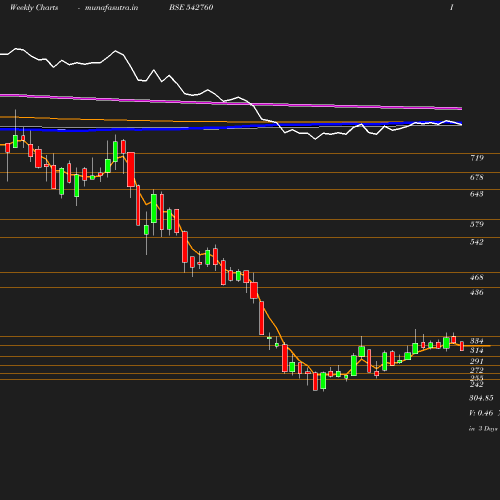The image size is (500, 500).
Task: Click the 'in 3 Days' text
Action: click(483, 429)
